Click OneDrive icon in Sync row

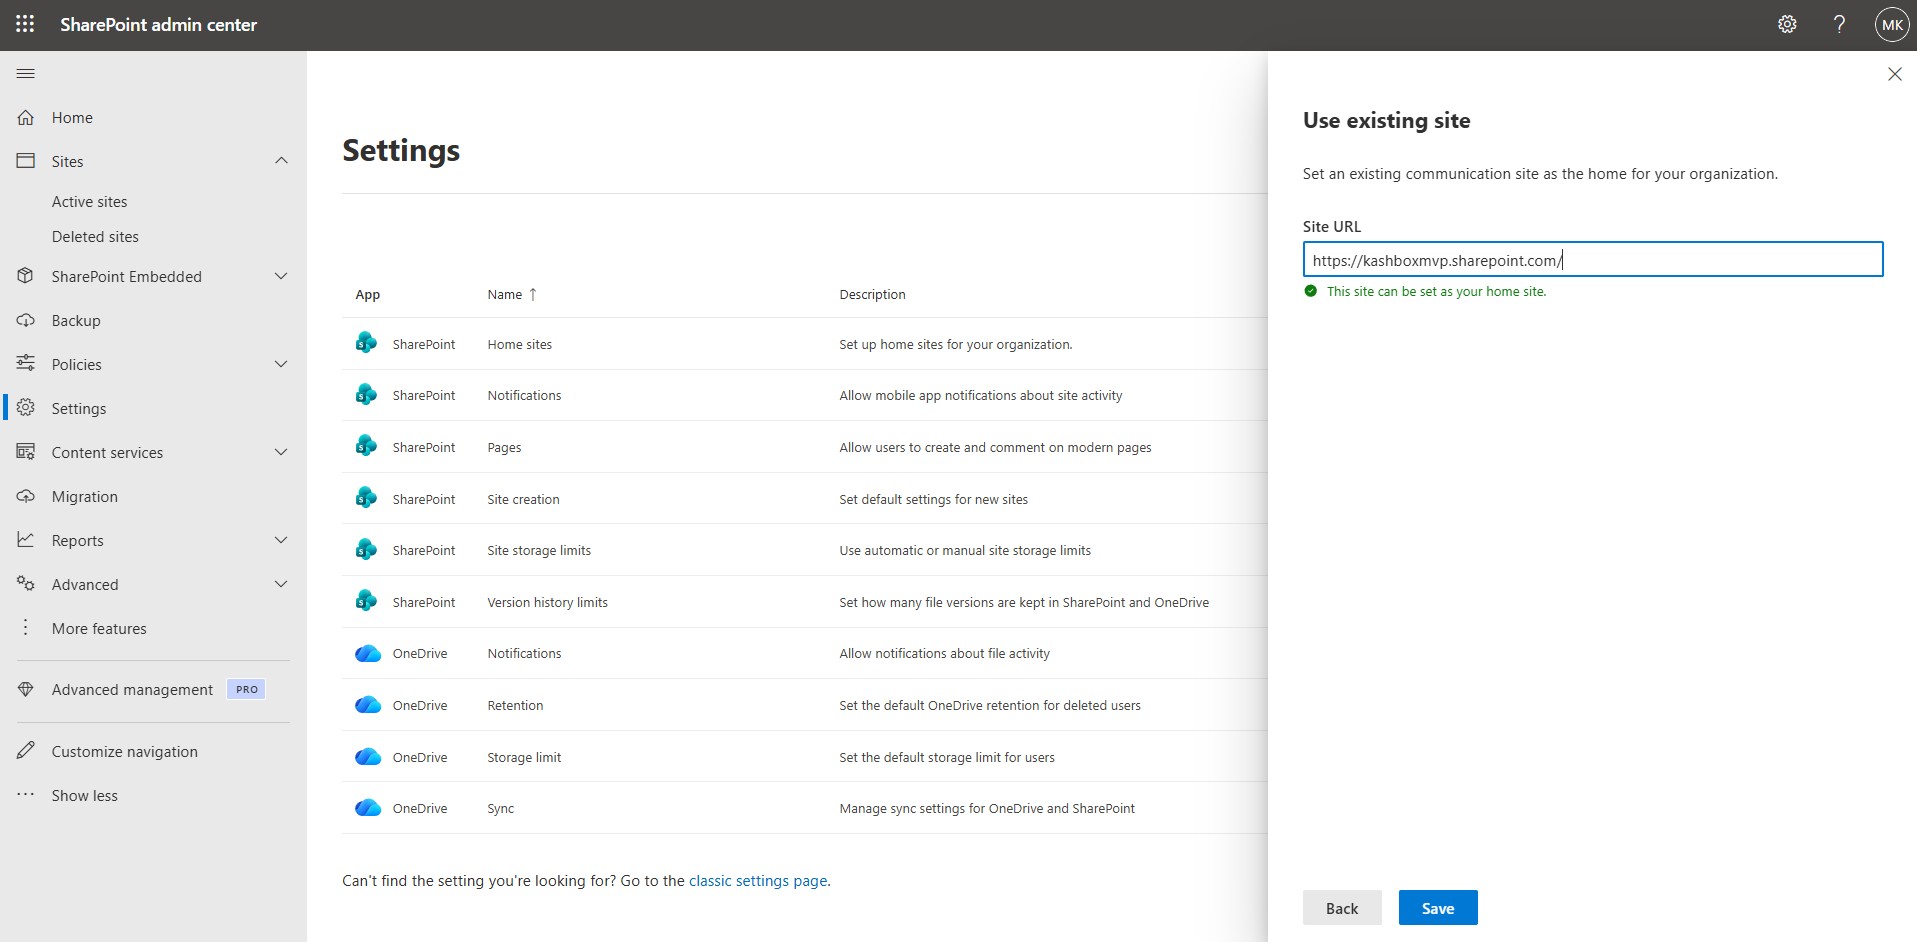[368, 808]
